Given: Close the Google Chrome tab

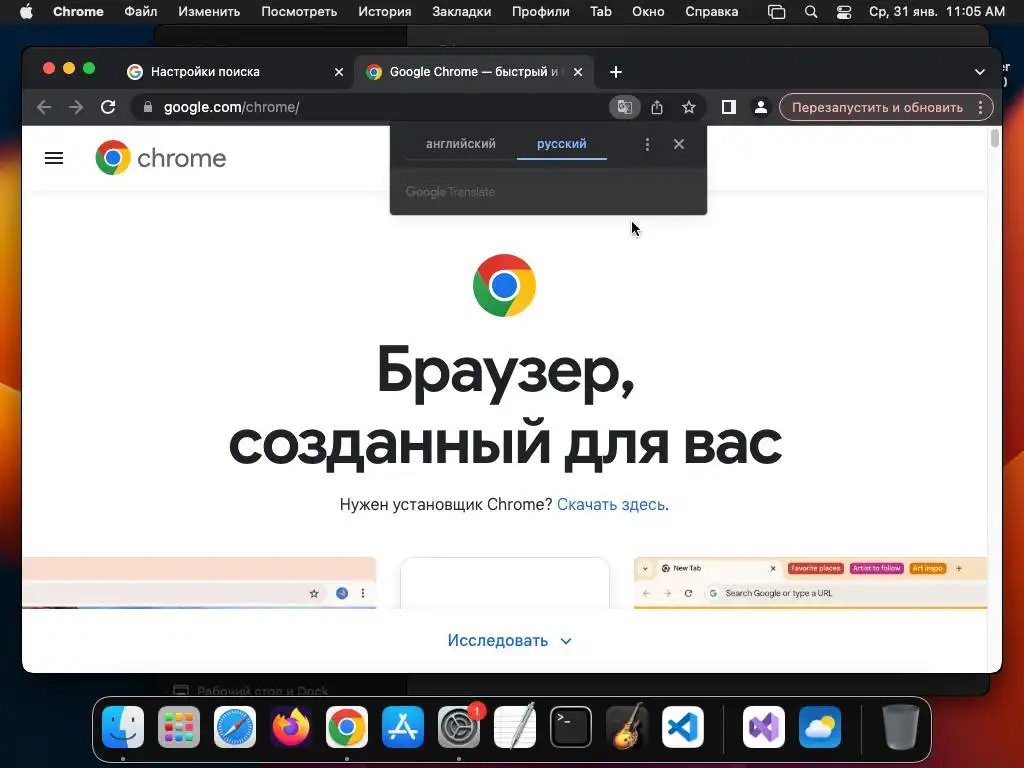Looking at the screenshot, I should (x=578, y=72).
